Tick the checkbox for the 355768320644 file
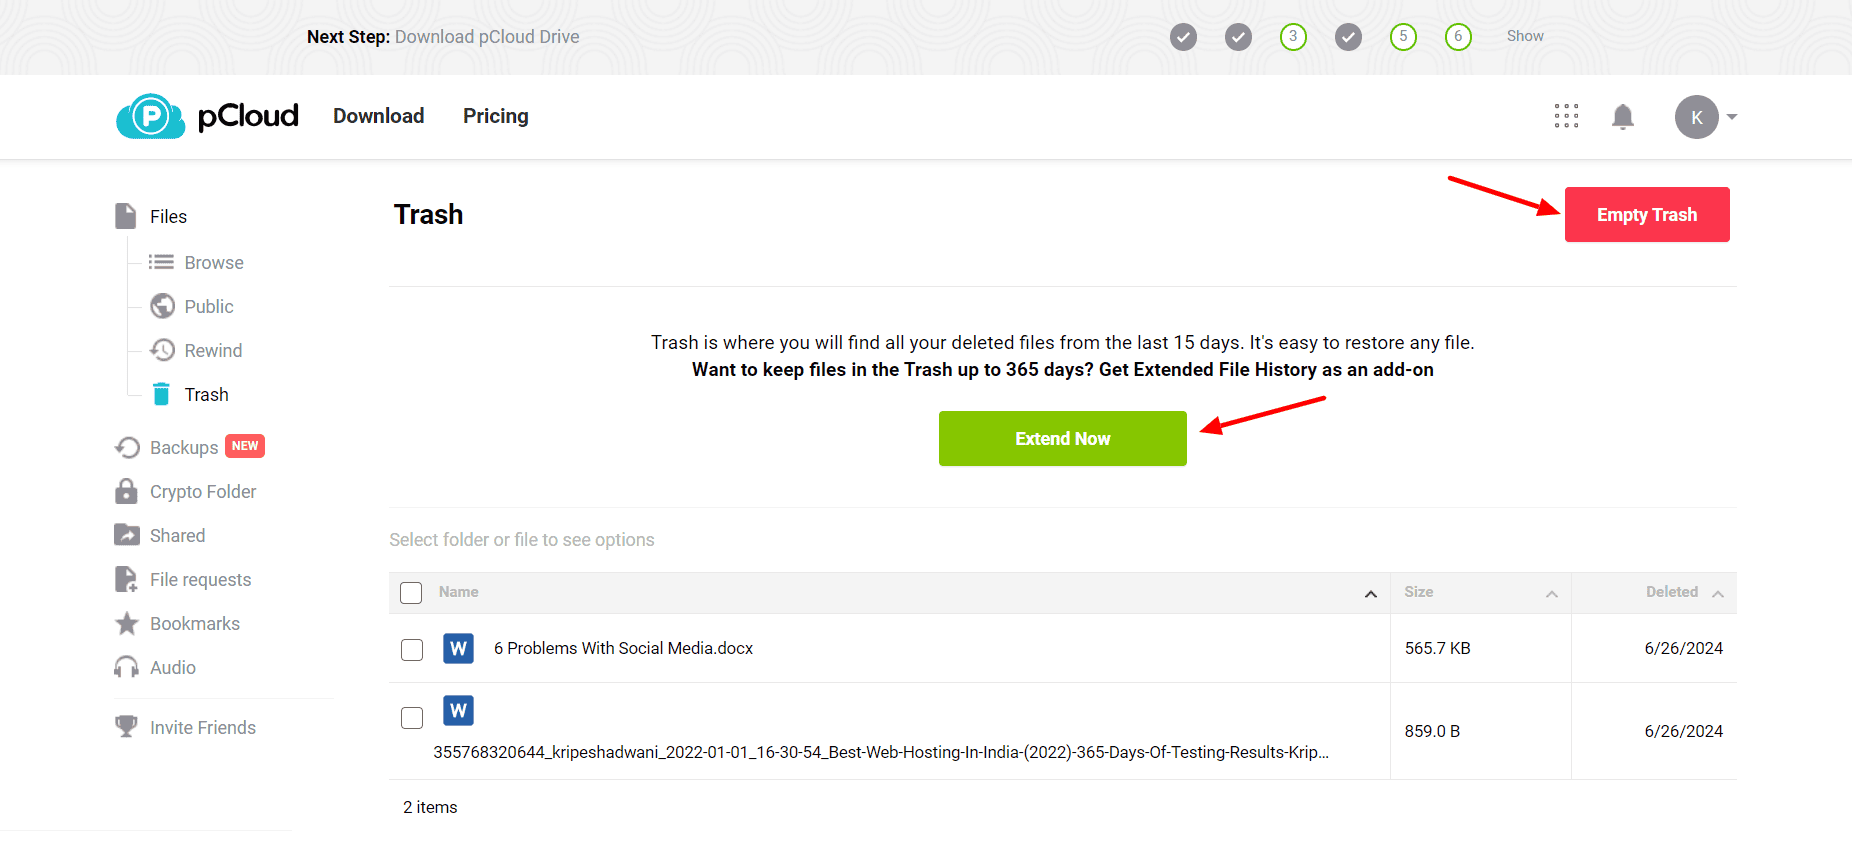Viewport: 1852px width, 845px height. tap(412, 718)
